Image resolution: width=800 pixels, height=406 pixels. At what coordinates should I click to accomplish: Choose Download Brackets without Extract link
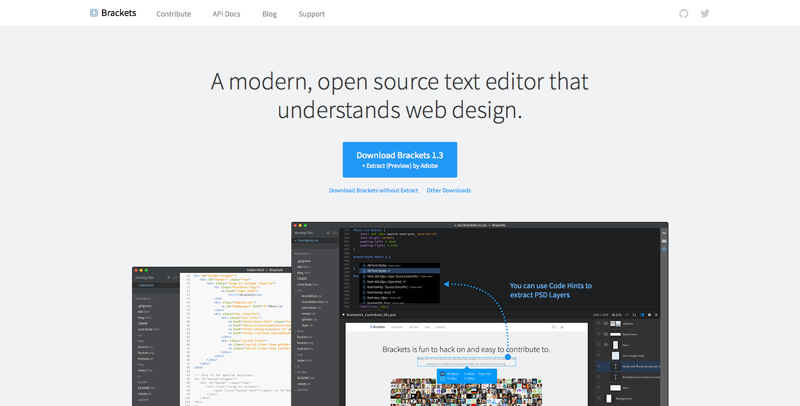(x=373, y=190)
